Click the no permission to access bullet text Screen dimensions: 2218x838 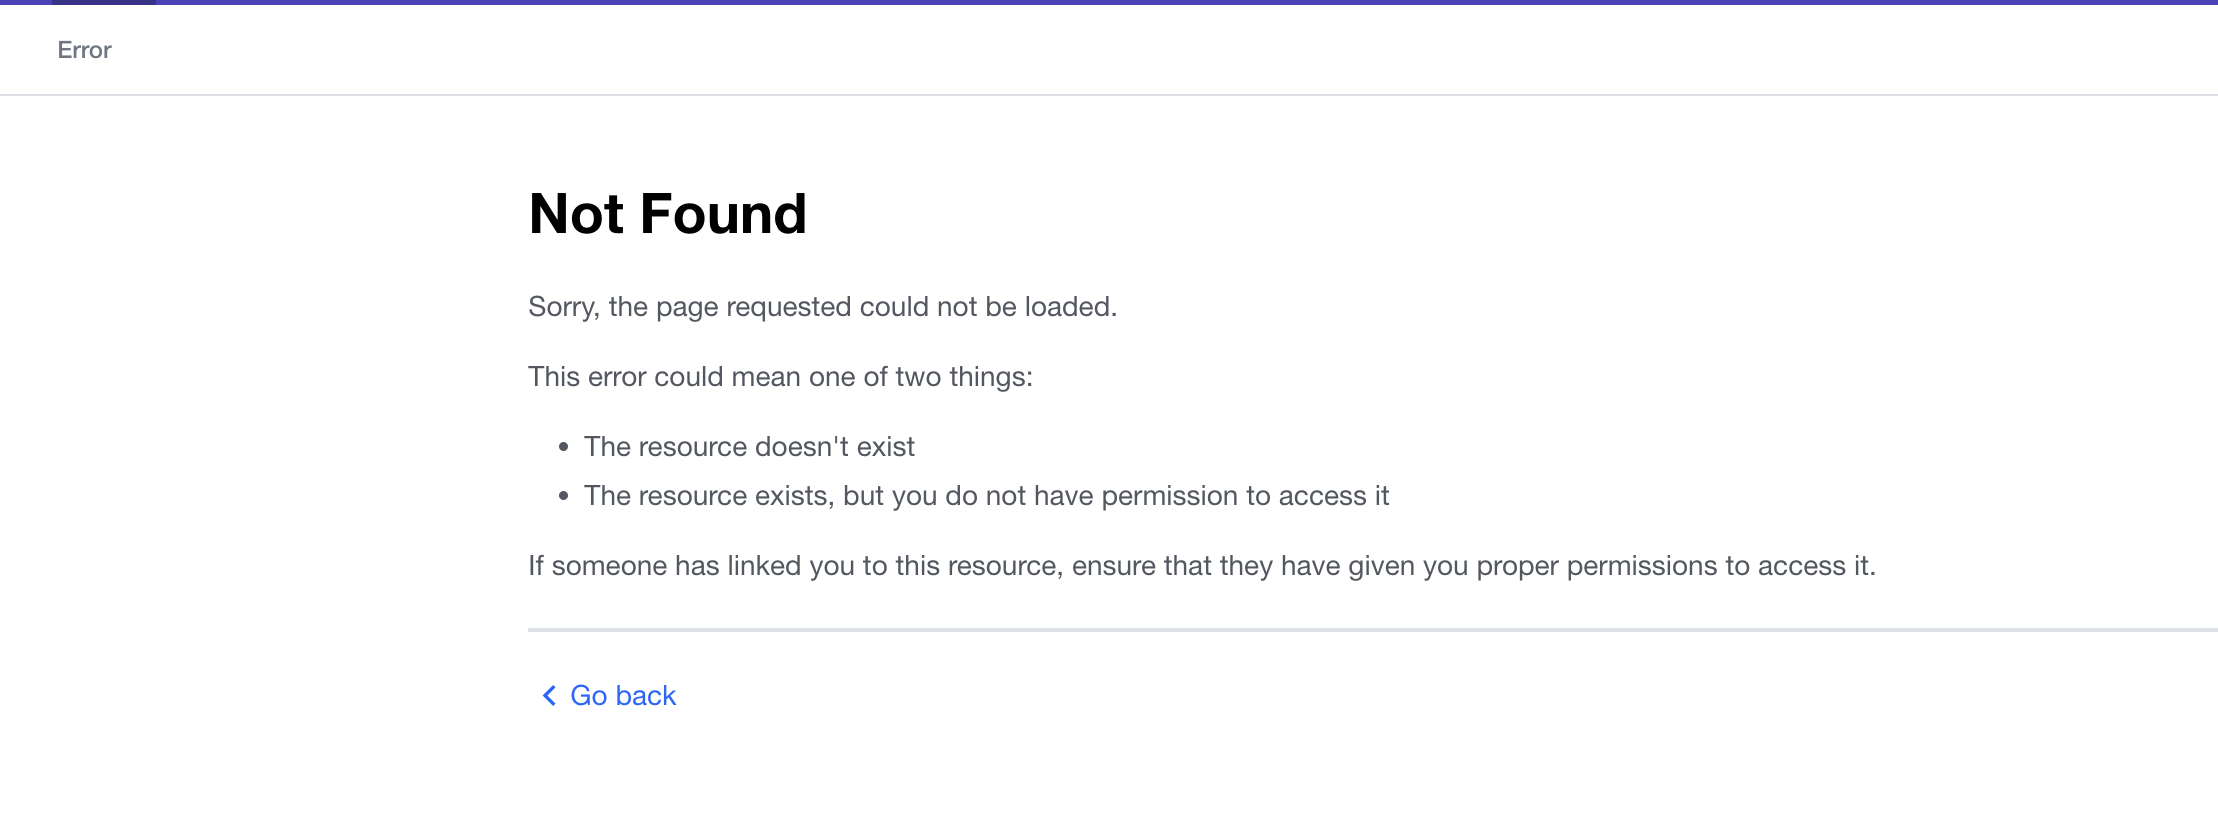pyautogui.click(x=986, y=496)
